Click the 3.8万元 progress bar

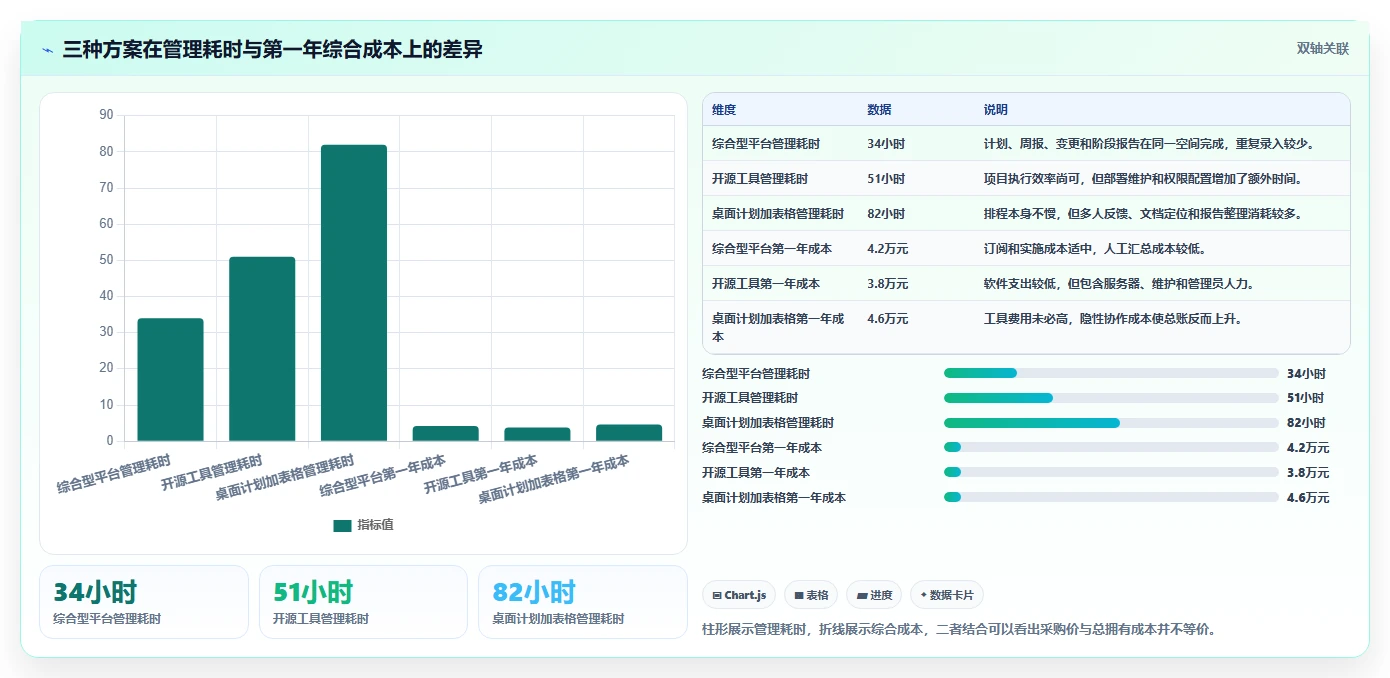[1111, 472]
